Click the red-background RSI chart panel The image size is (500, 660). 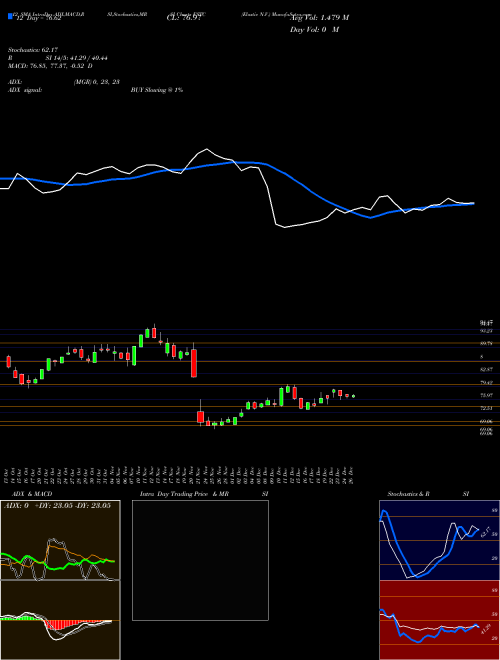tap(439, 620)
